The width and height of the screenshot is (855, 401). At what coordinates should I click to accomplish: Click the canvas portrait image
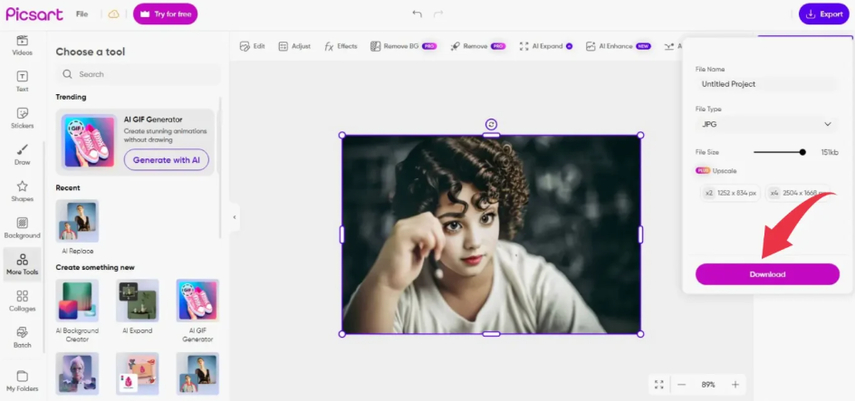coord(491,235)
